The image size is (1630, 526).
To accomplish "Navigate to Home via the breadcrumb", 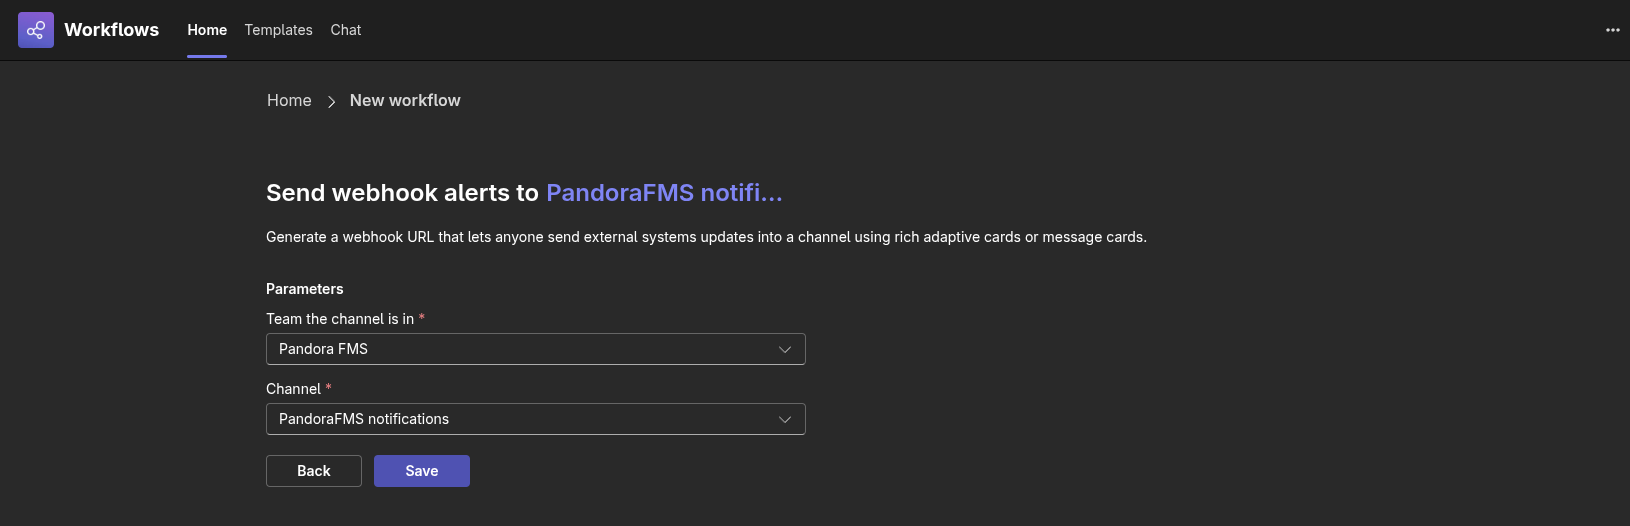I will pos(289,100).
